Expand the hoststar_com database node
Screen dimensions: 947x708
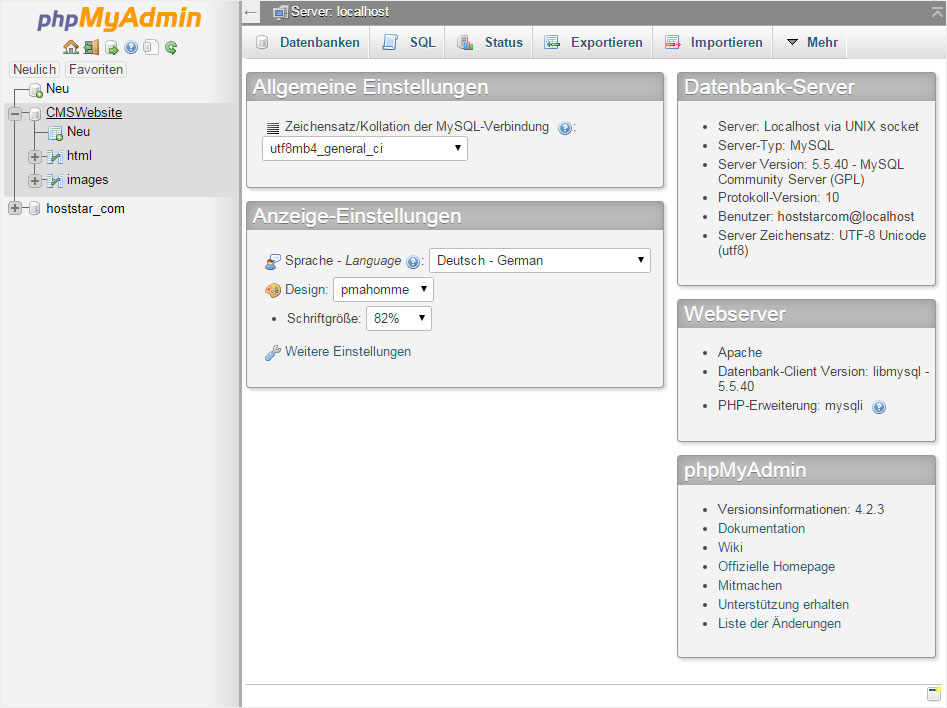[x=15, y=208]
